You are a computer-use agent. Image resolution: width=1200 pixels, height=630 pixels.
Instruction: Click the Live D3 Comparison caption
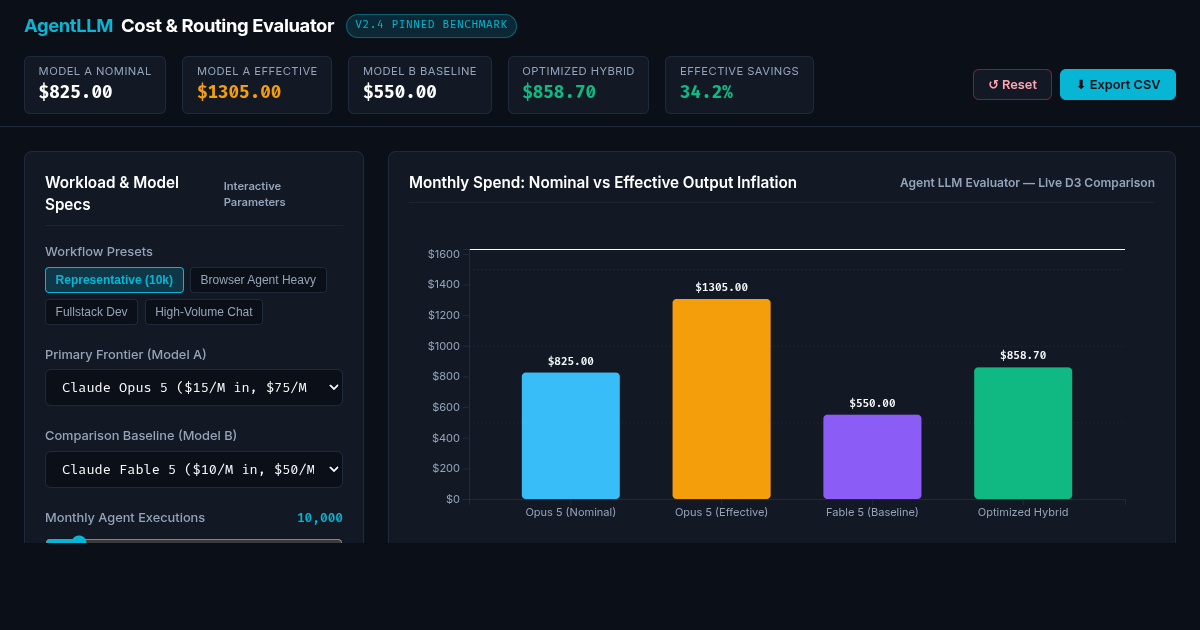pyautogui.click(x=1027, y=183)
